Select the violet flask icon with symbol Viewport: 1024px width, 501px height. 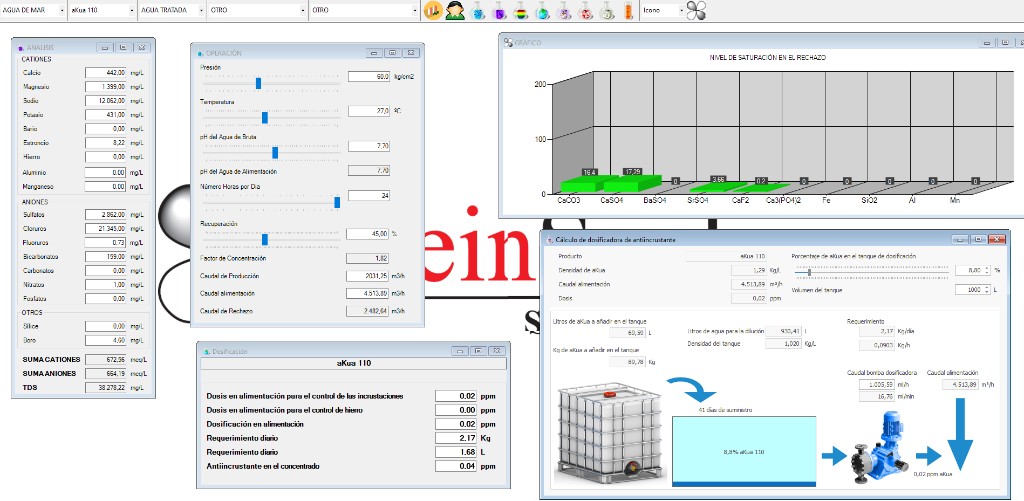(564, 10)
